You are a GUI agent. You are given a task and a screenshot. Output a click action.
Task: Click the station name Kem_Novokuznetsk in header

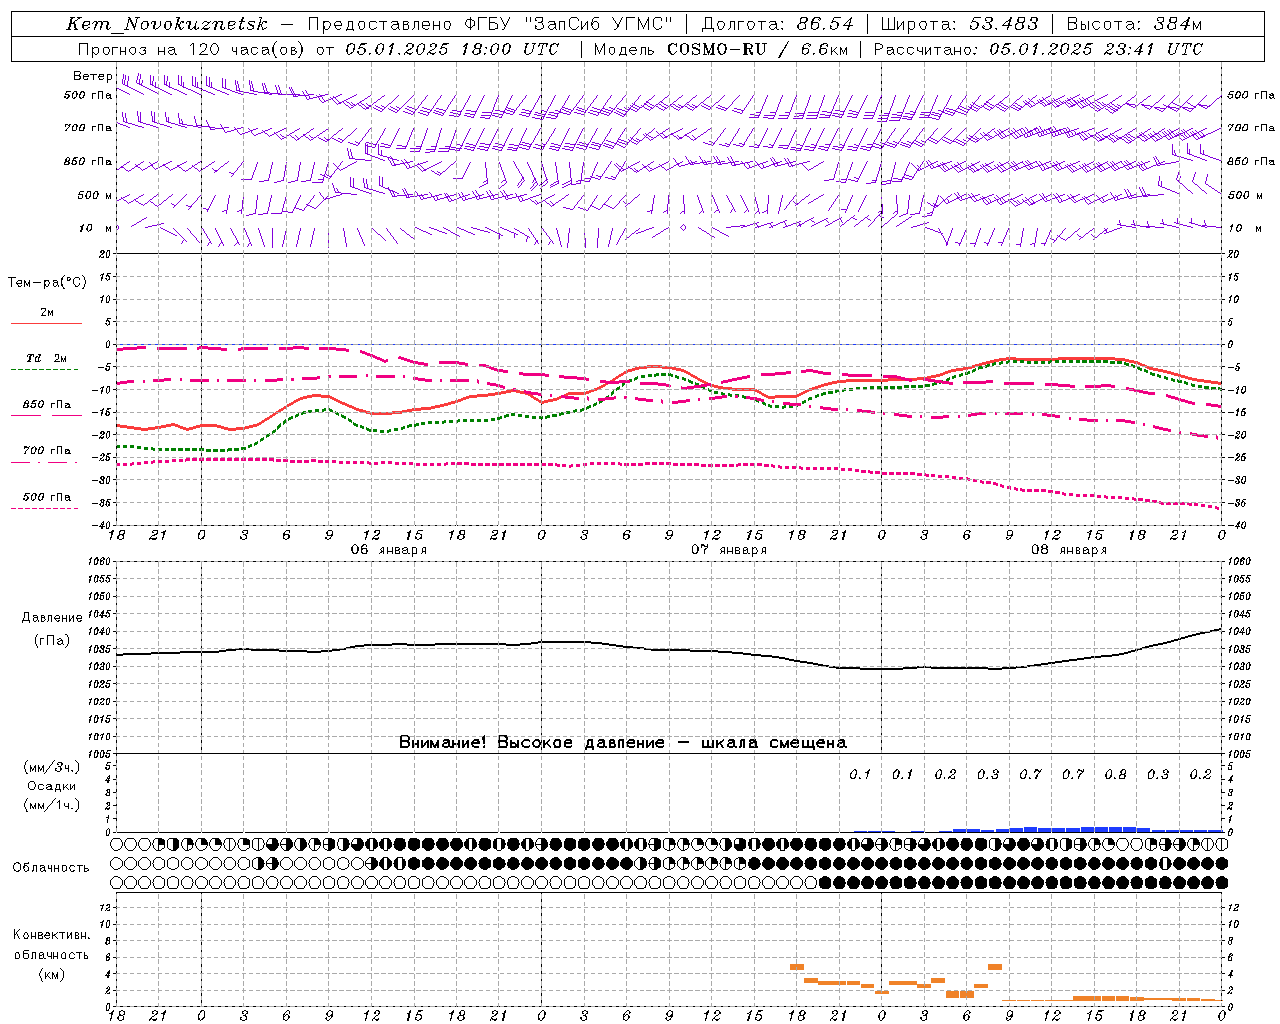click(x=167, y=24)
